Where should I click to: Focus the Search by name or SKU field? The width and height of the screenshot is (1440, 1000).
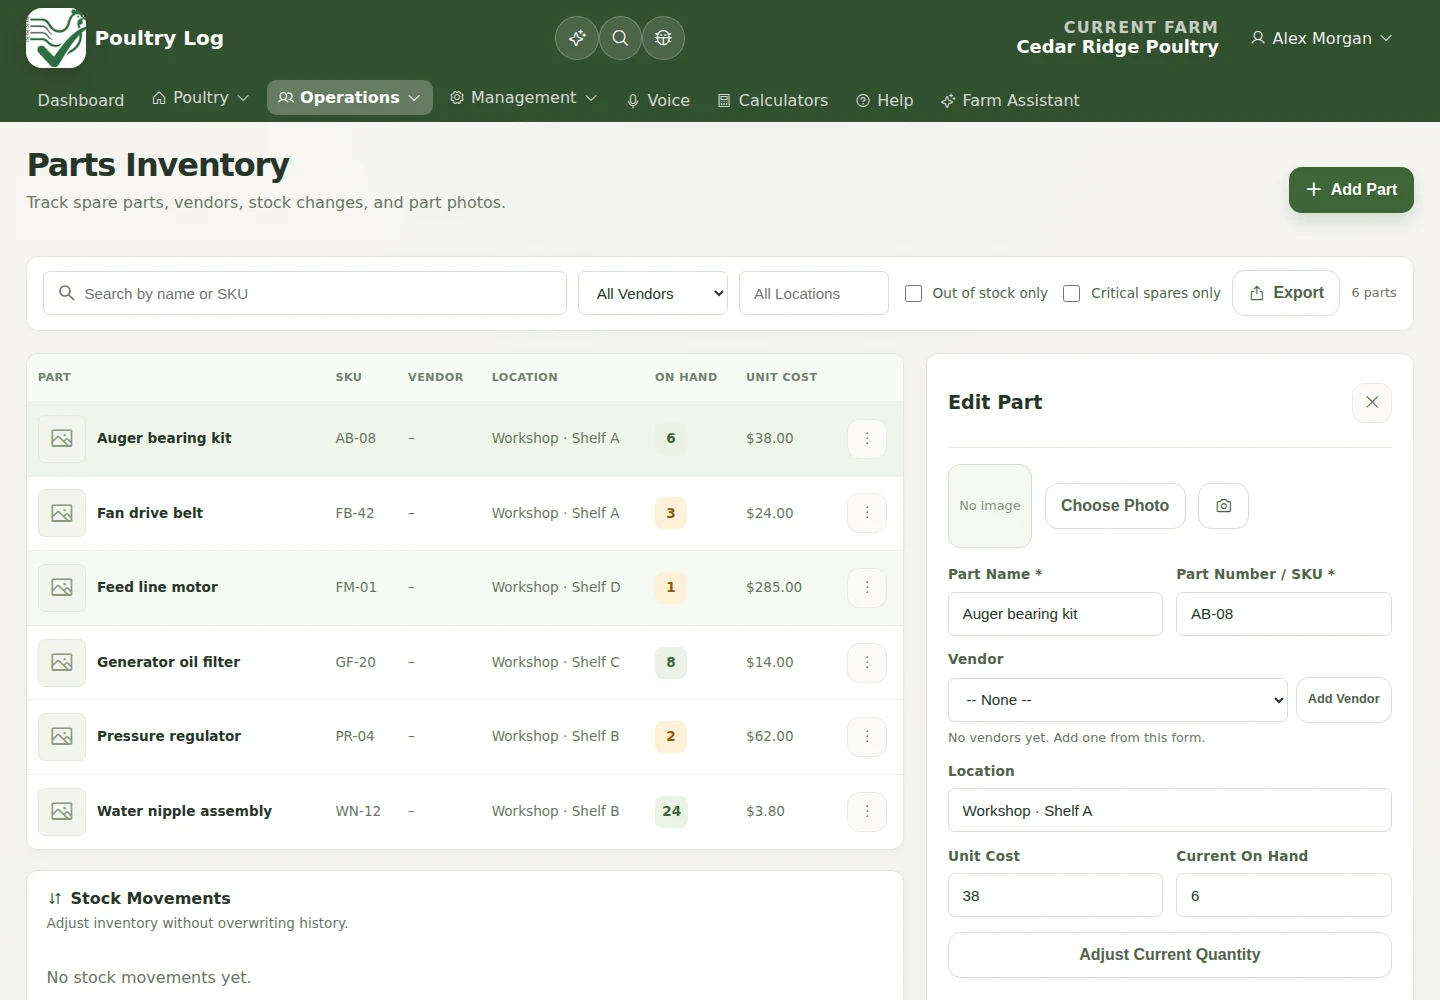pyautogui.click(x=305, y=293)
